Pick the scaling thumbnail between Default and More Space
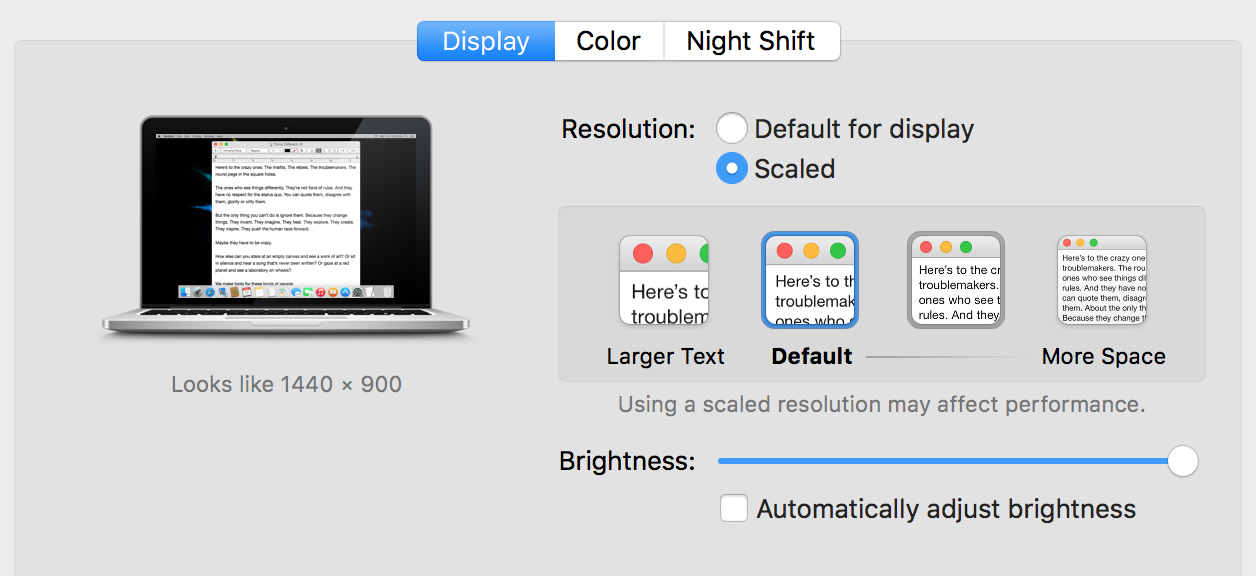Screen dimensions: 1256x576 tap(955, 280)
